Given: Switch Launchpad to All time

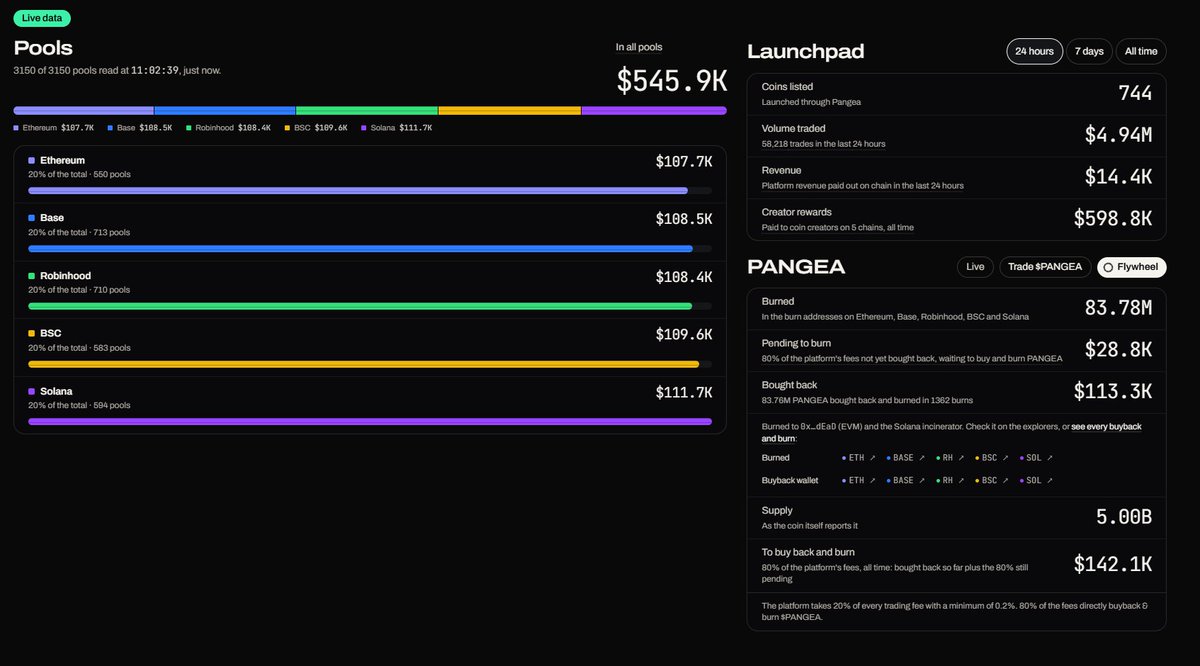Looking at the screenshot, I should coord(1141,51).
